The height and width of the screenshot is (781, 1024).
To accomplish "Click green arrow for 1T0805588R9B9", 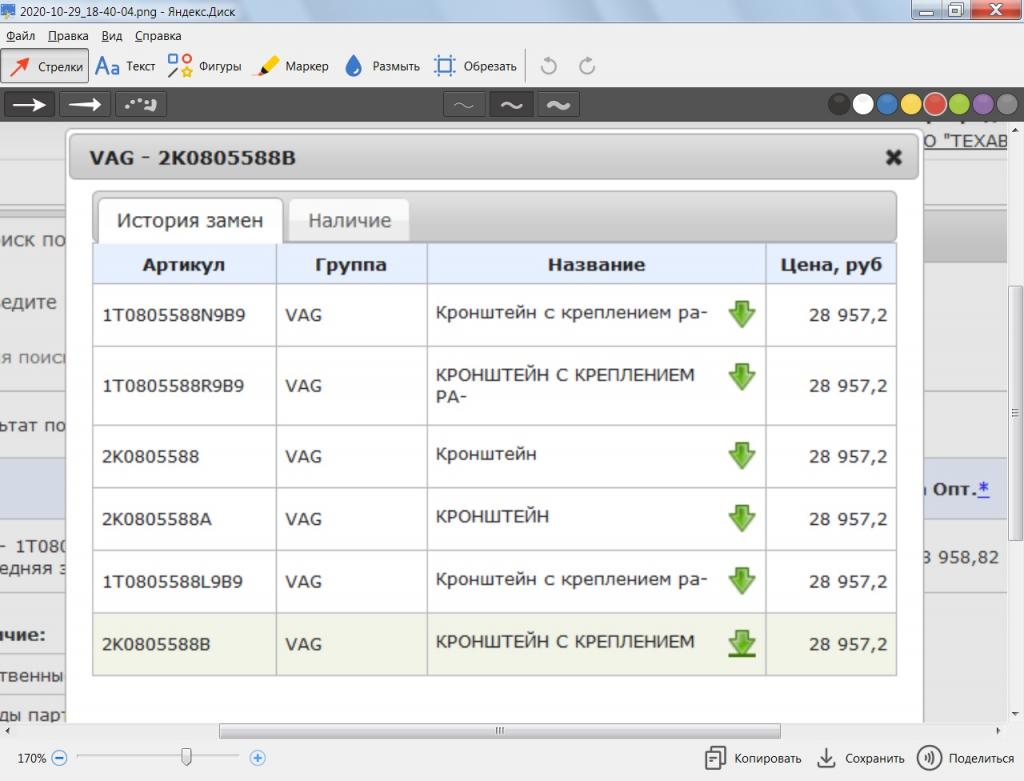I will pos(742,377).
